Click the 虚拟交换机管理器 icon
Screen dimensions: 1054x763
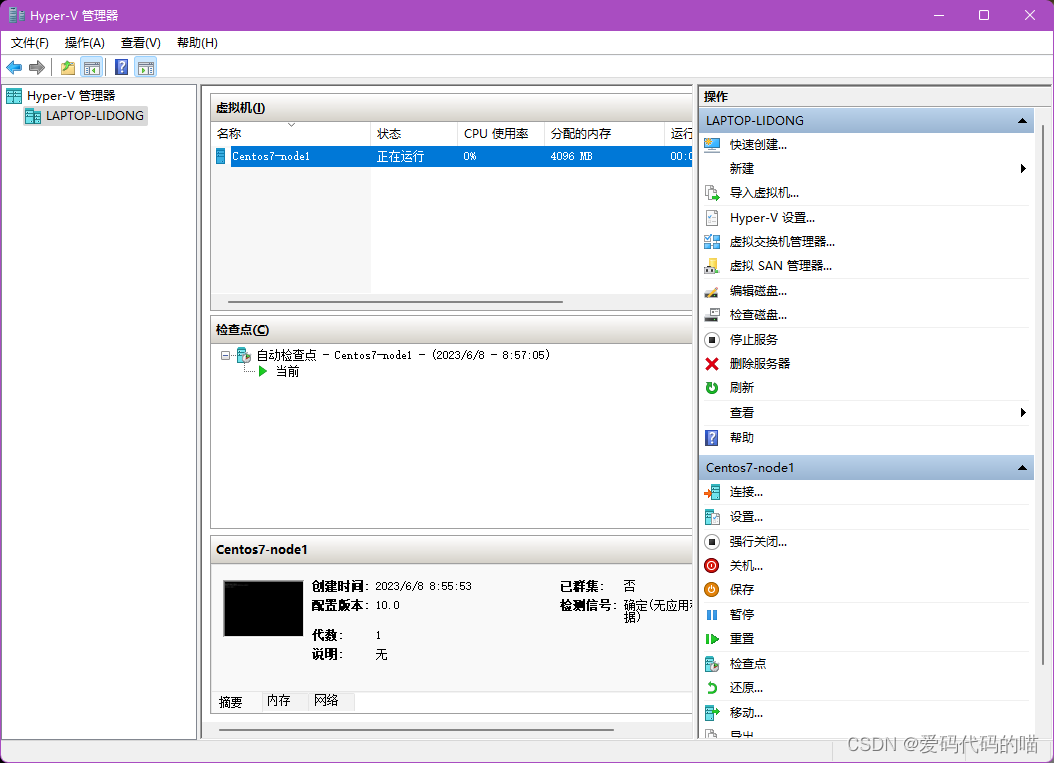point(712,241)
